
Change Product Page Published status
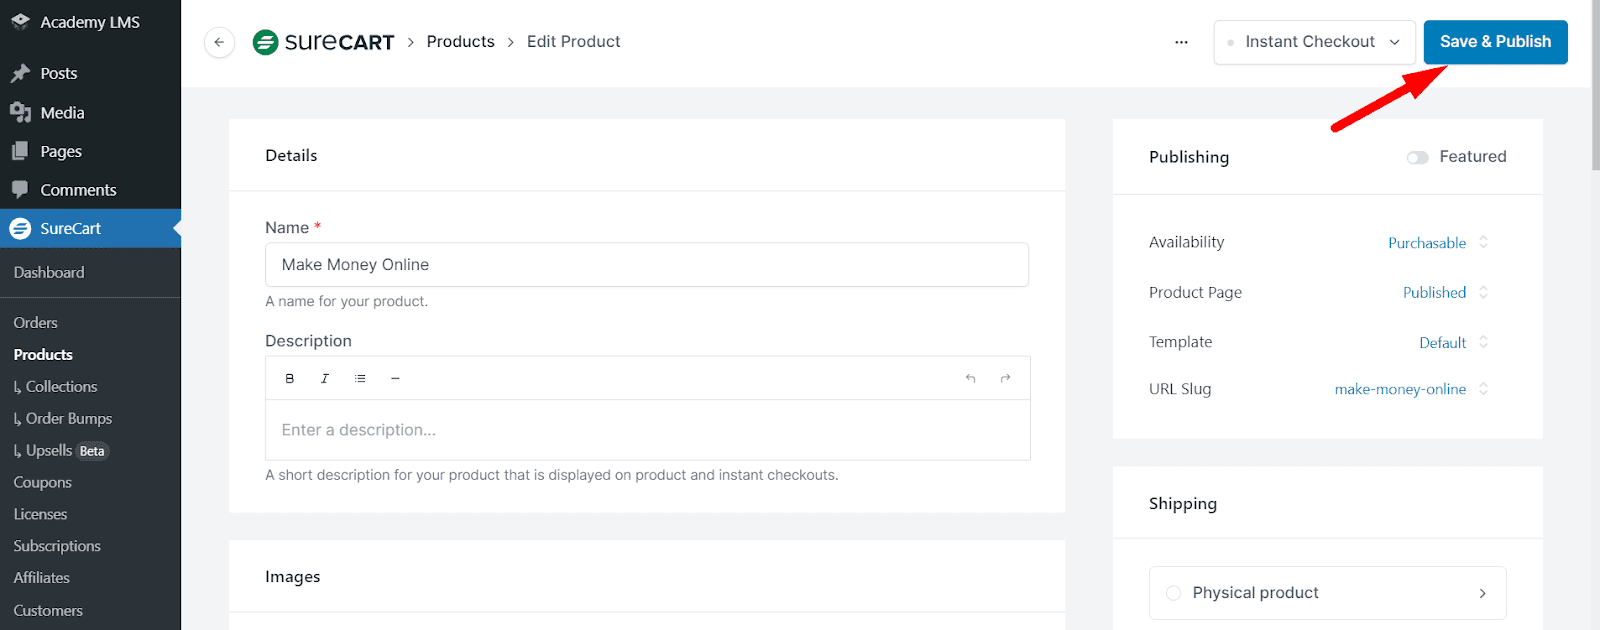pyautogui.click(x=1445, y=292)
